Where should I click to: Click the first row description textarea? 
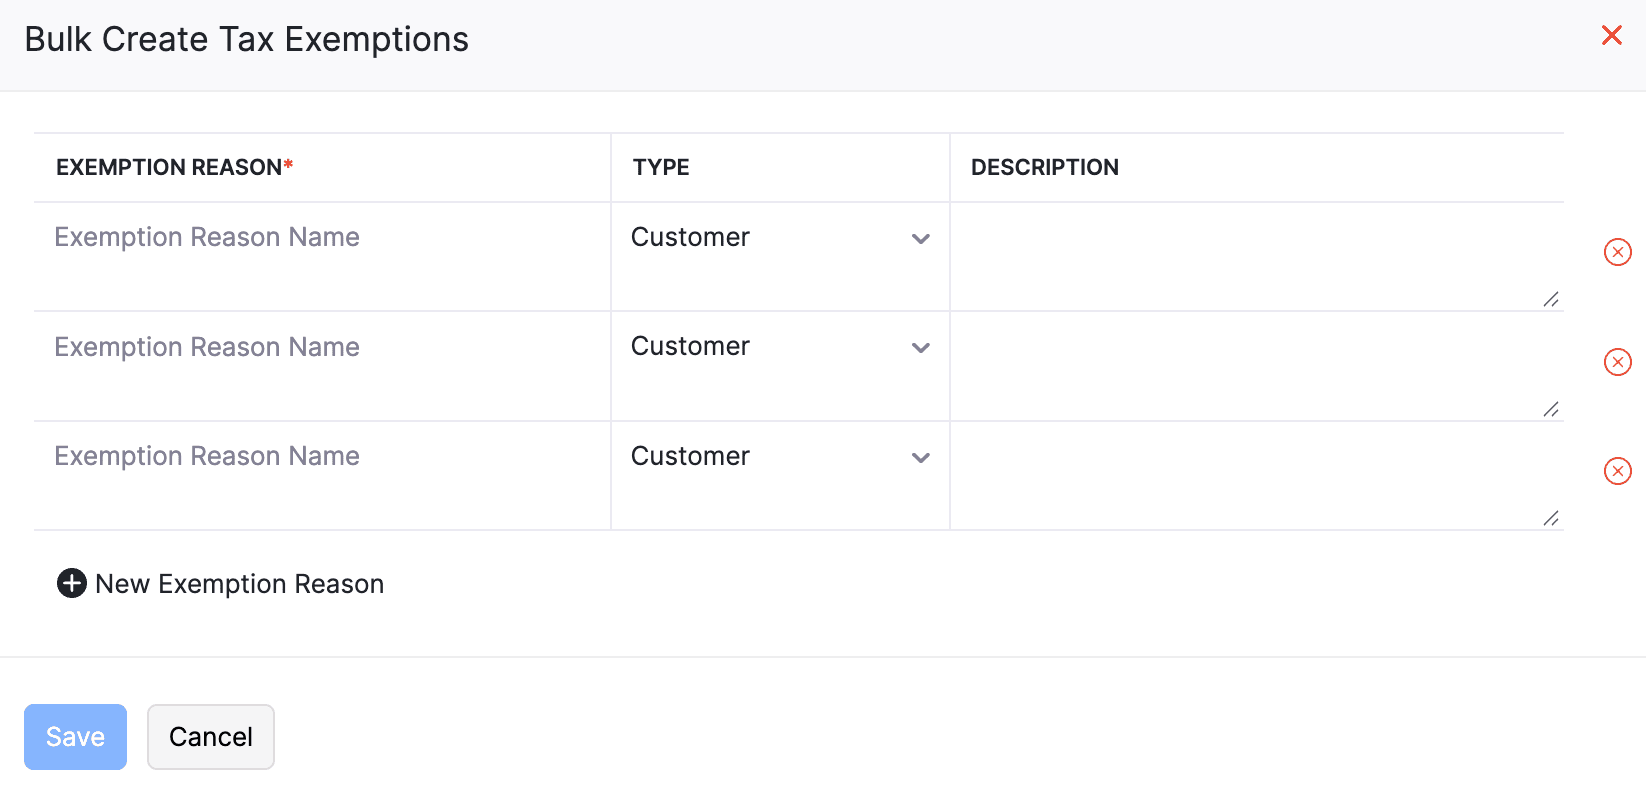1255,256
